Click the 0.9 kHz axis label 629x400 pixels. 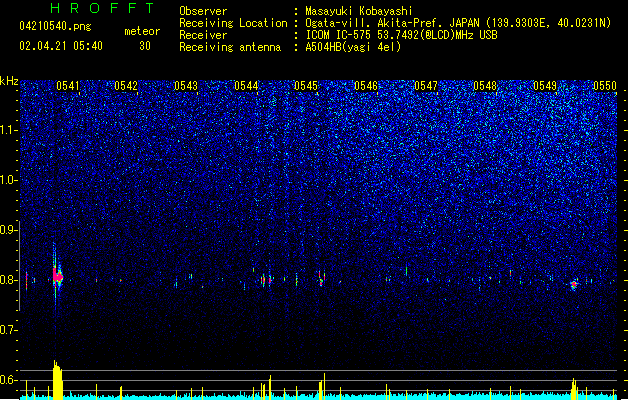(x=8, y=230)
